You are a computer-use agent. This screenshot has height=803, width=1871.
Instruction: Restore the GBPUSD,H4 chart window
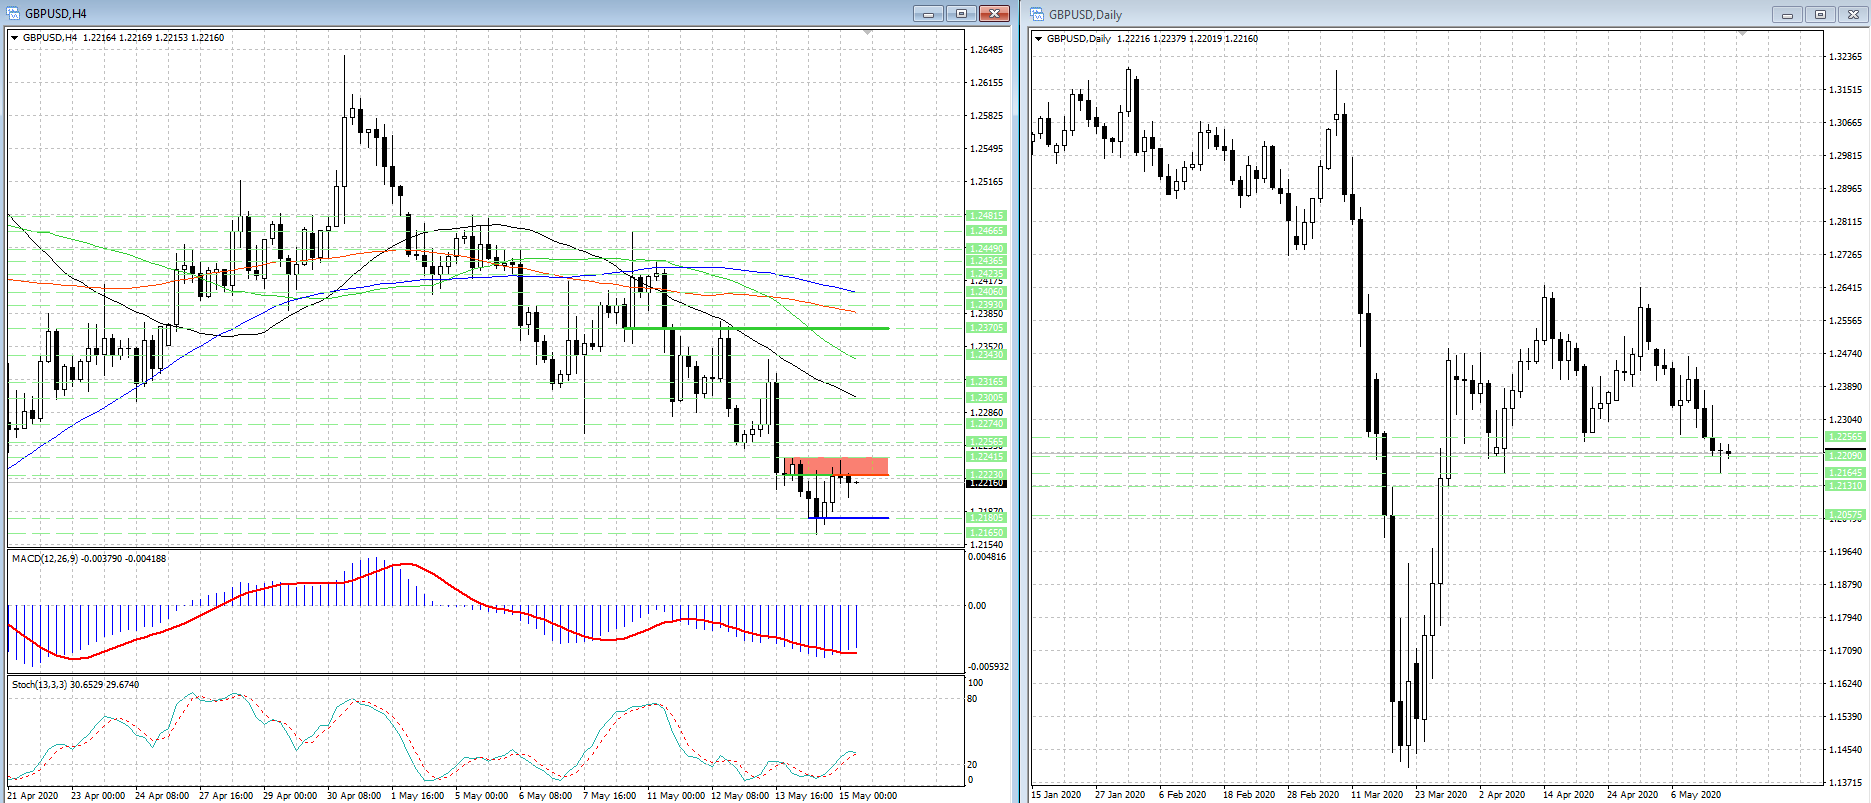[x=961, y=14]
